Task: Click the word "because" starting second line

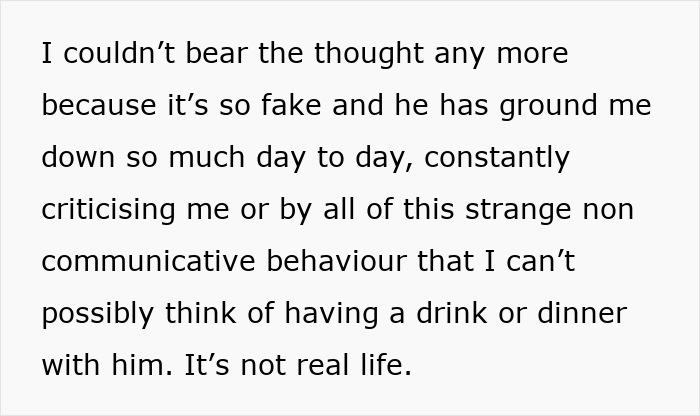Action: (x=99, y=105)
